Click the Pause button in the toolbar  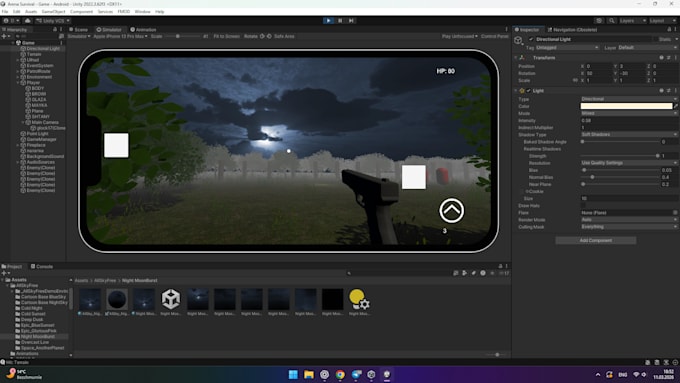(x=340, y=20)
